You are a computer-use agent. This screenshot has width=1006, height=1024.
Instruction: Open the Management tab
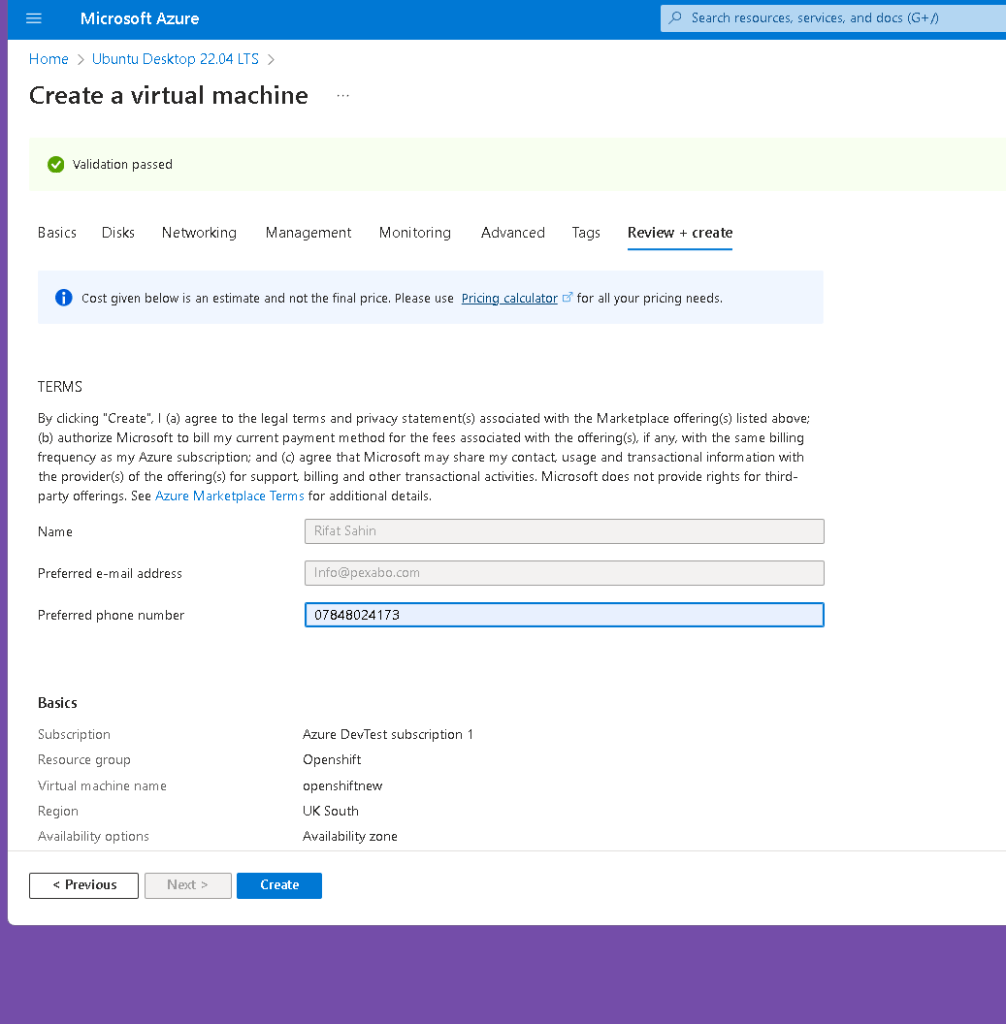tap(308, 232)
